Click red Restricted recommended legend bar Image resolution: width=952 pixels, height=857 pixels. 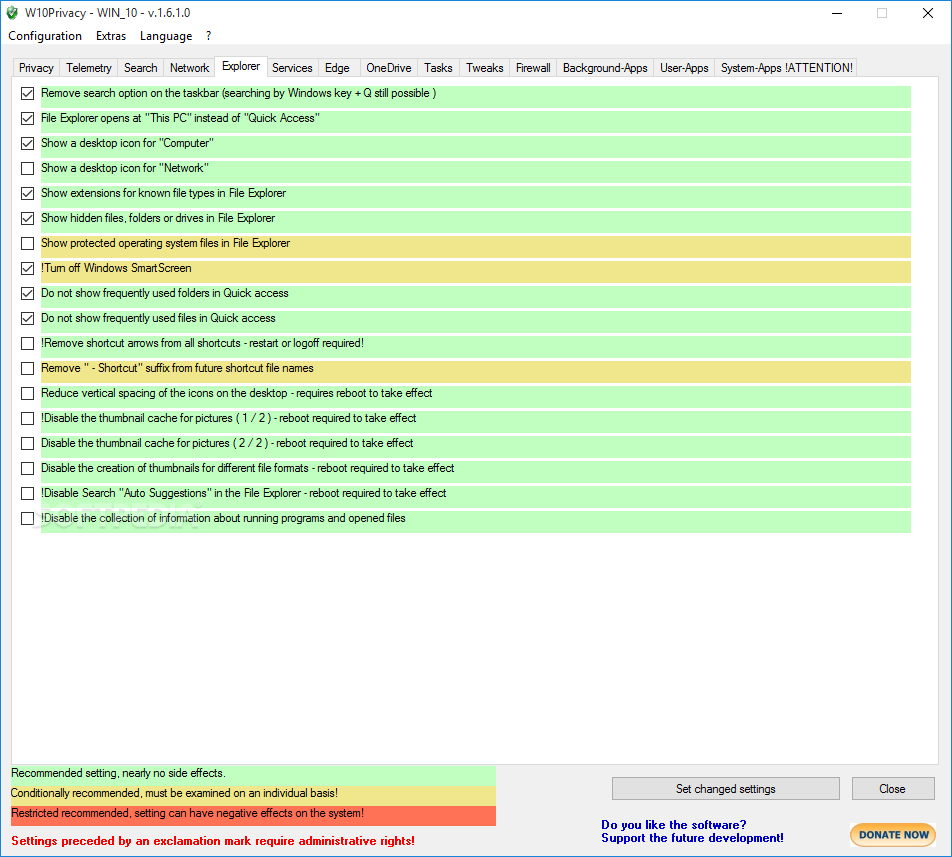(x=253, y=816)
